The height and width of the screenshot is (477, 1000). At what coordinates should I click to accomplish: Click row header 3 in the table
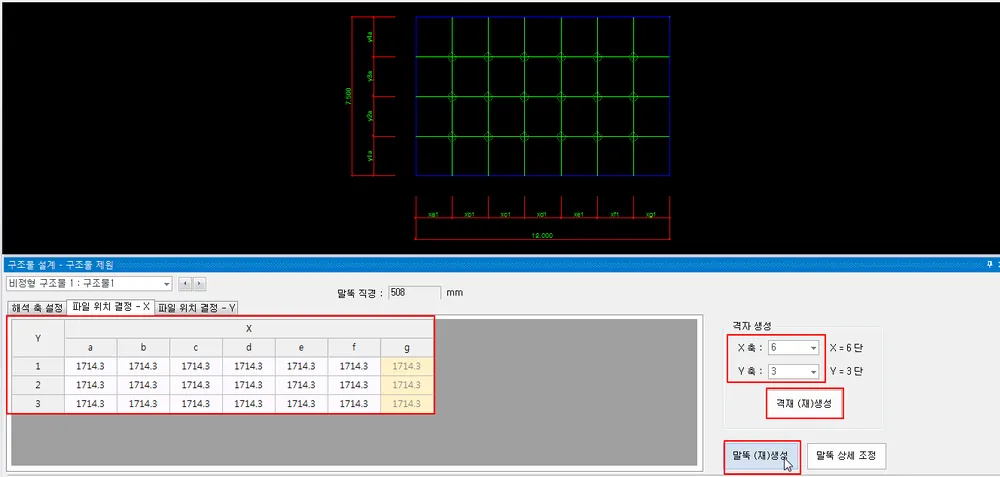(x=38, y=404)
